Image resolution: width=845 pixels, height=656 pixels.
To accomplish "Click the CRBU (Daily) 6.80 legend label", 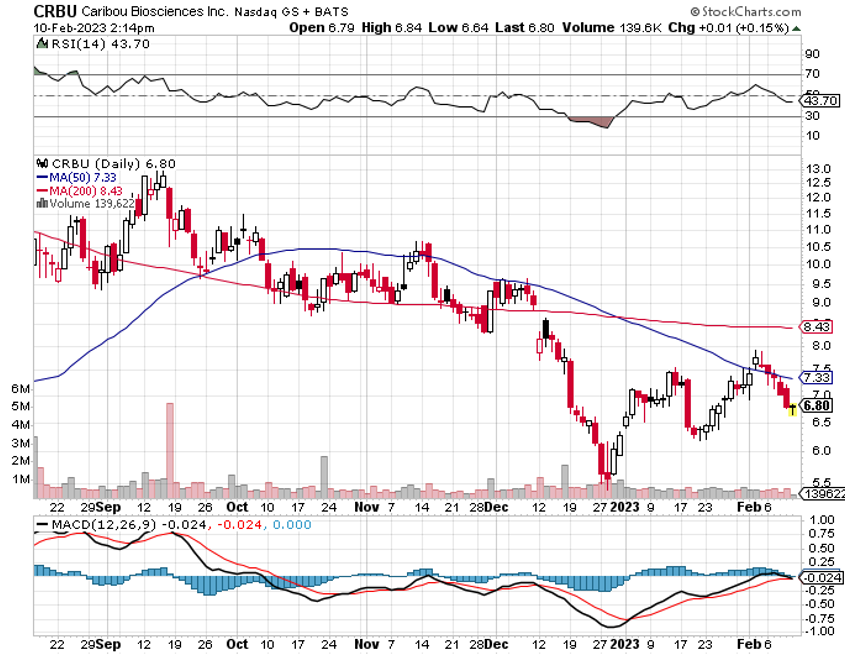I will 114,163.
